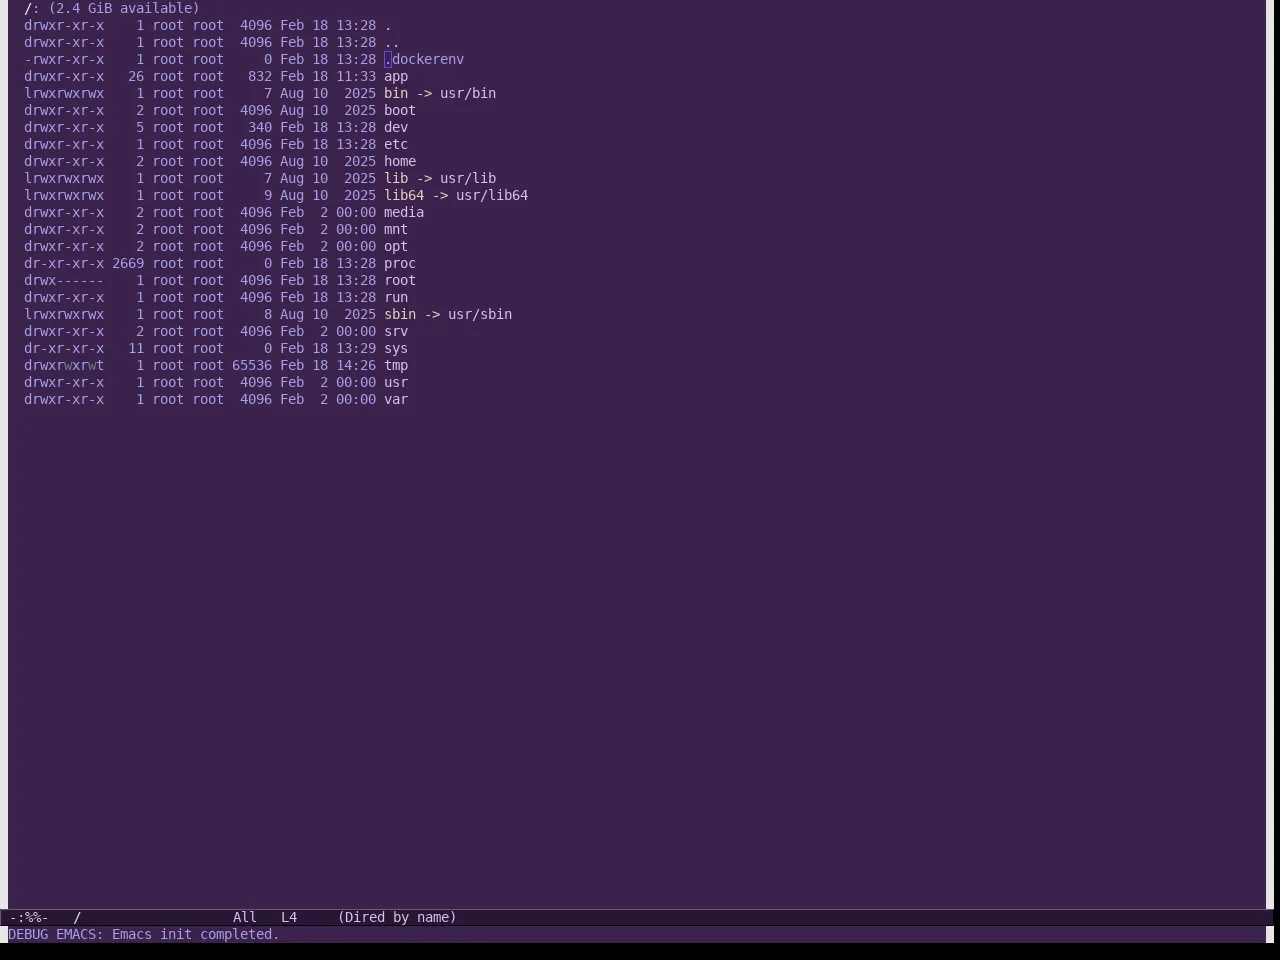This screenshot has width=1280, height=960.
Task: Open the root directory entry
Action: tap(400, 280)
